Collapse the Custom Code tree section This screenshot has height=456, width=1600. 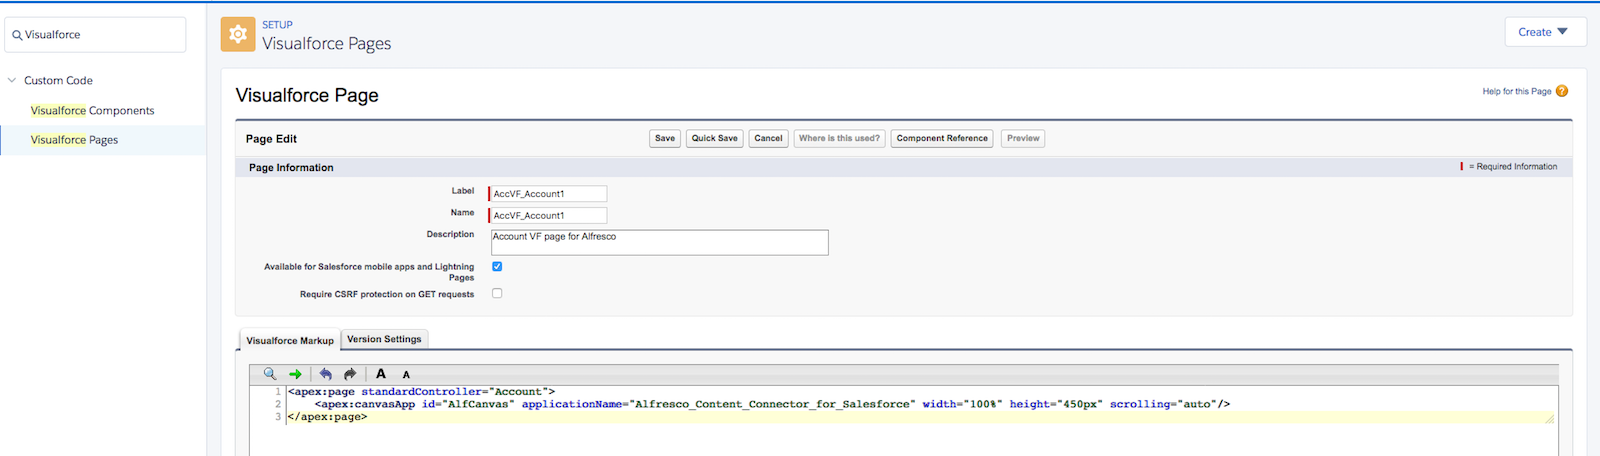coord(12,80)
